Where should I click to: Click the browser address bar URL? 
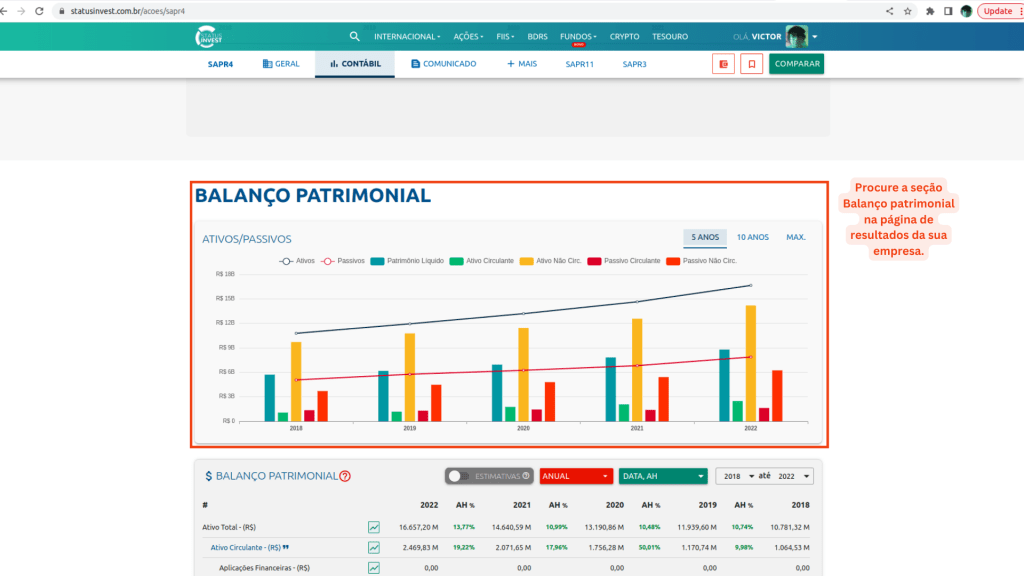[x=140, y=11]
